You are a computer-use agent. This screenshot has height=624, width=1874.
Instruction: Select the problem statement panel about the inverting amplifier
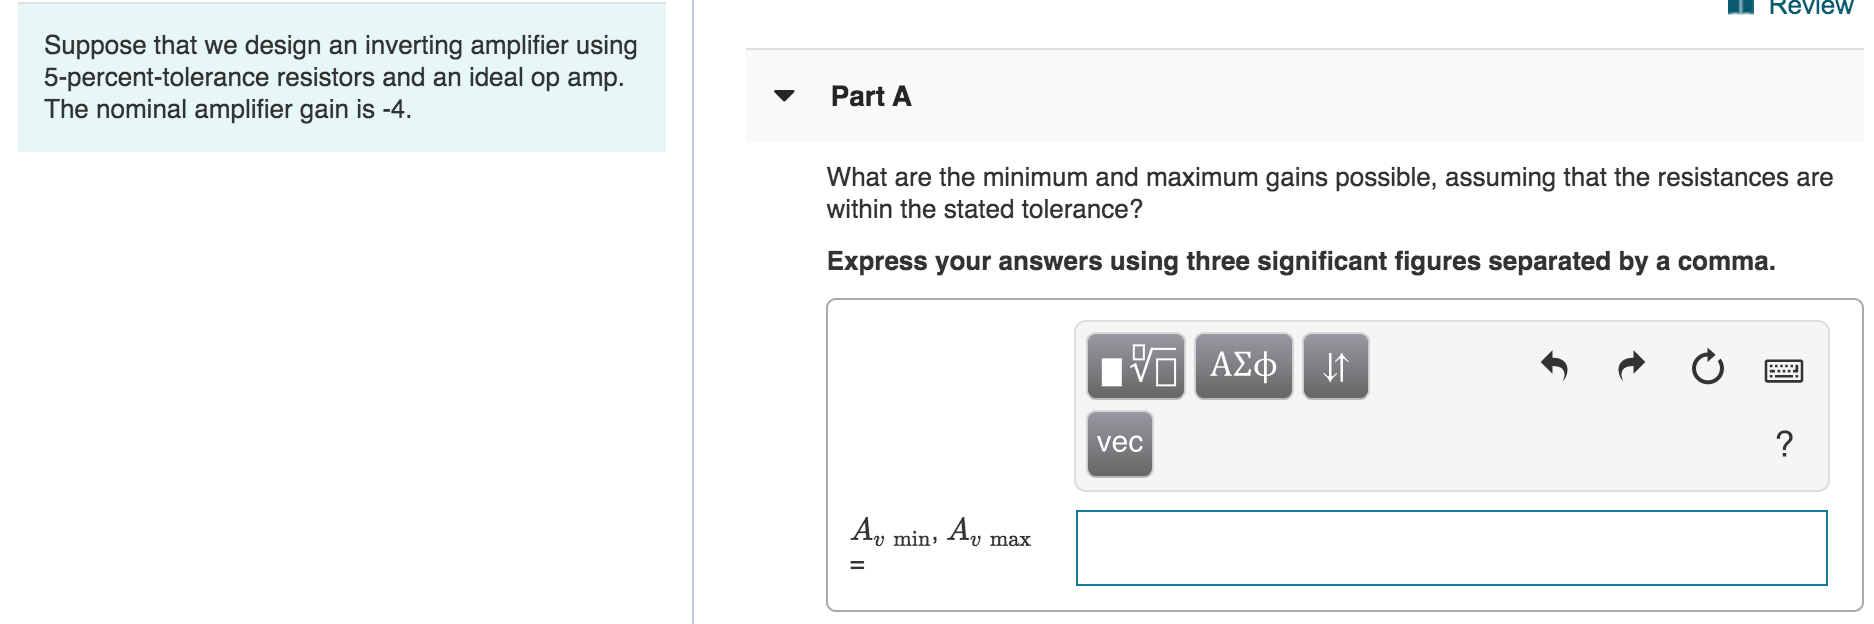[340, 77]
